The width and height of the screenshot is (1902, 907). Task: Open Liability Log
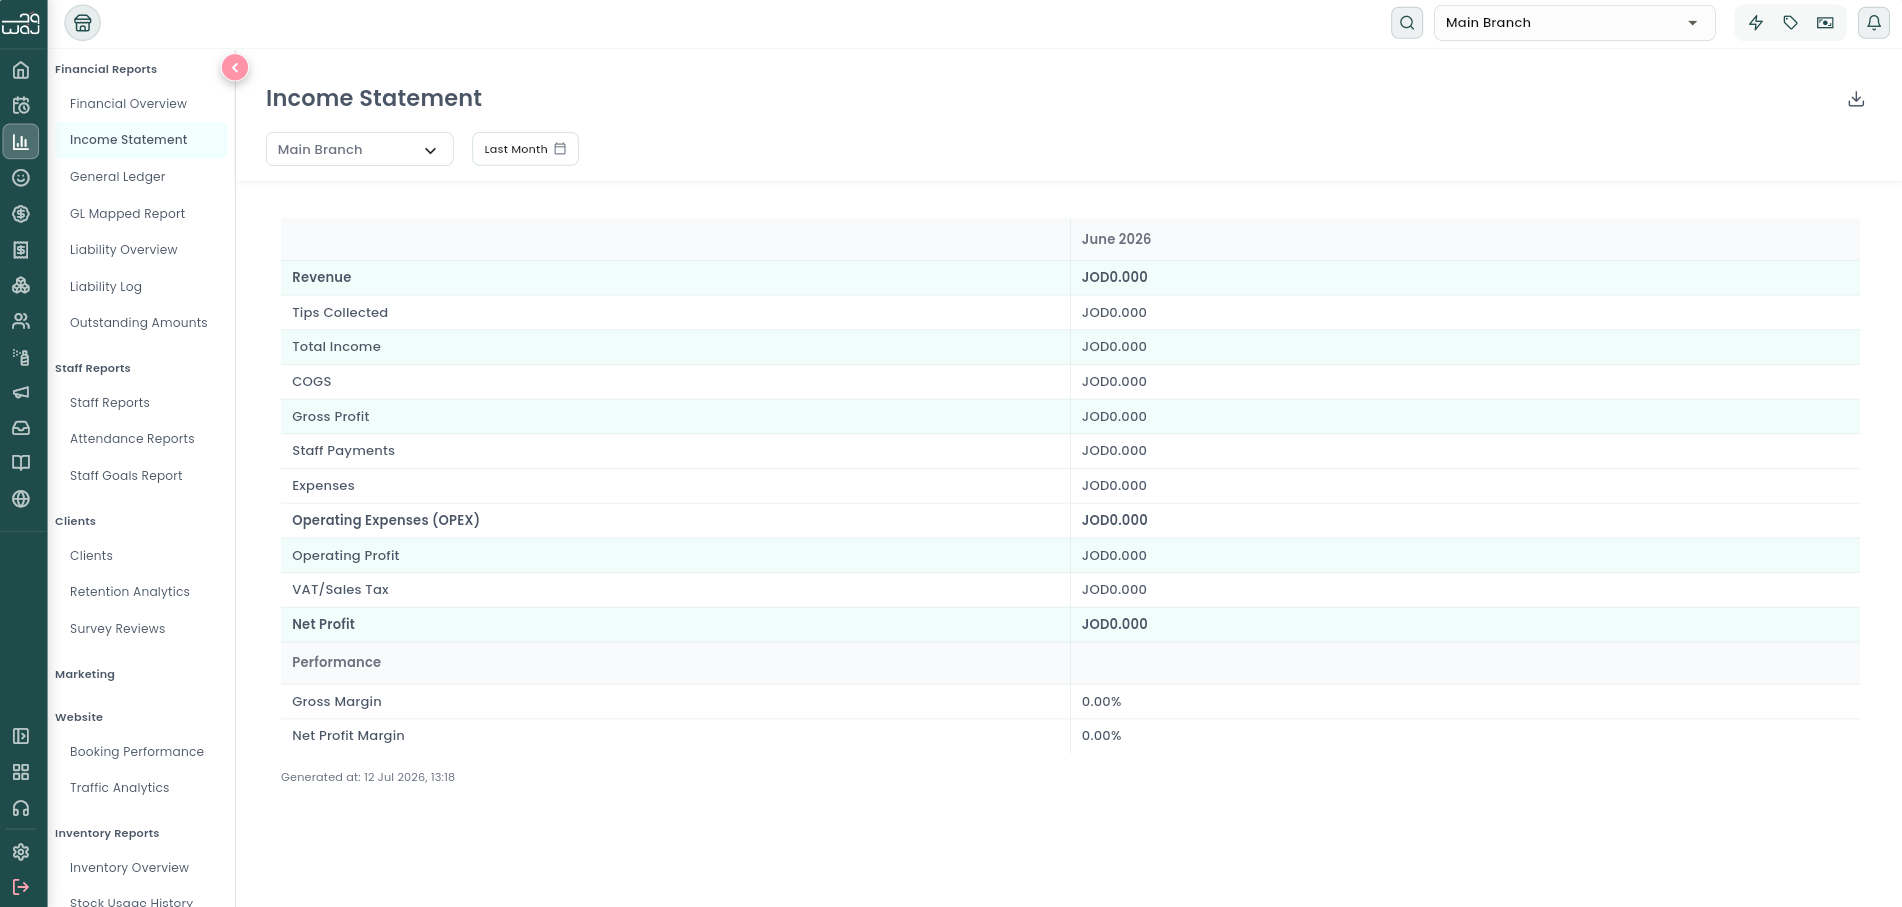pyautogui.click(x=106, y=287)
